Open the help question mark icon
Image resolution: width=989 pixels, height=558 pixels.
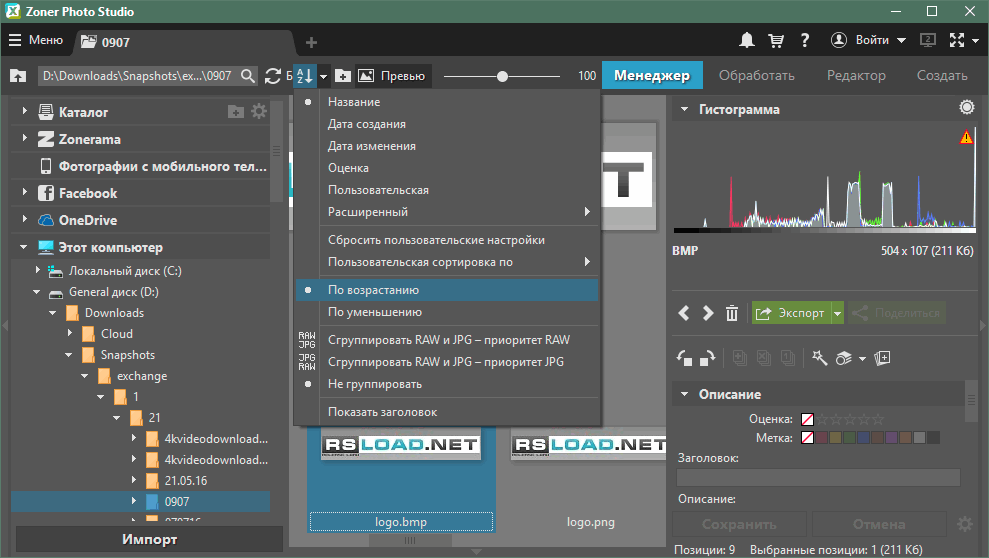[x=805, y=40]
